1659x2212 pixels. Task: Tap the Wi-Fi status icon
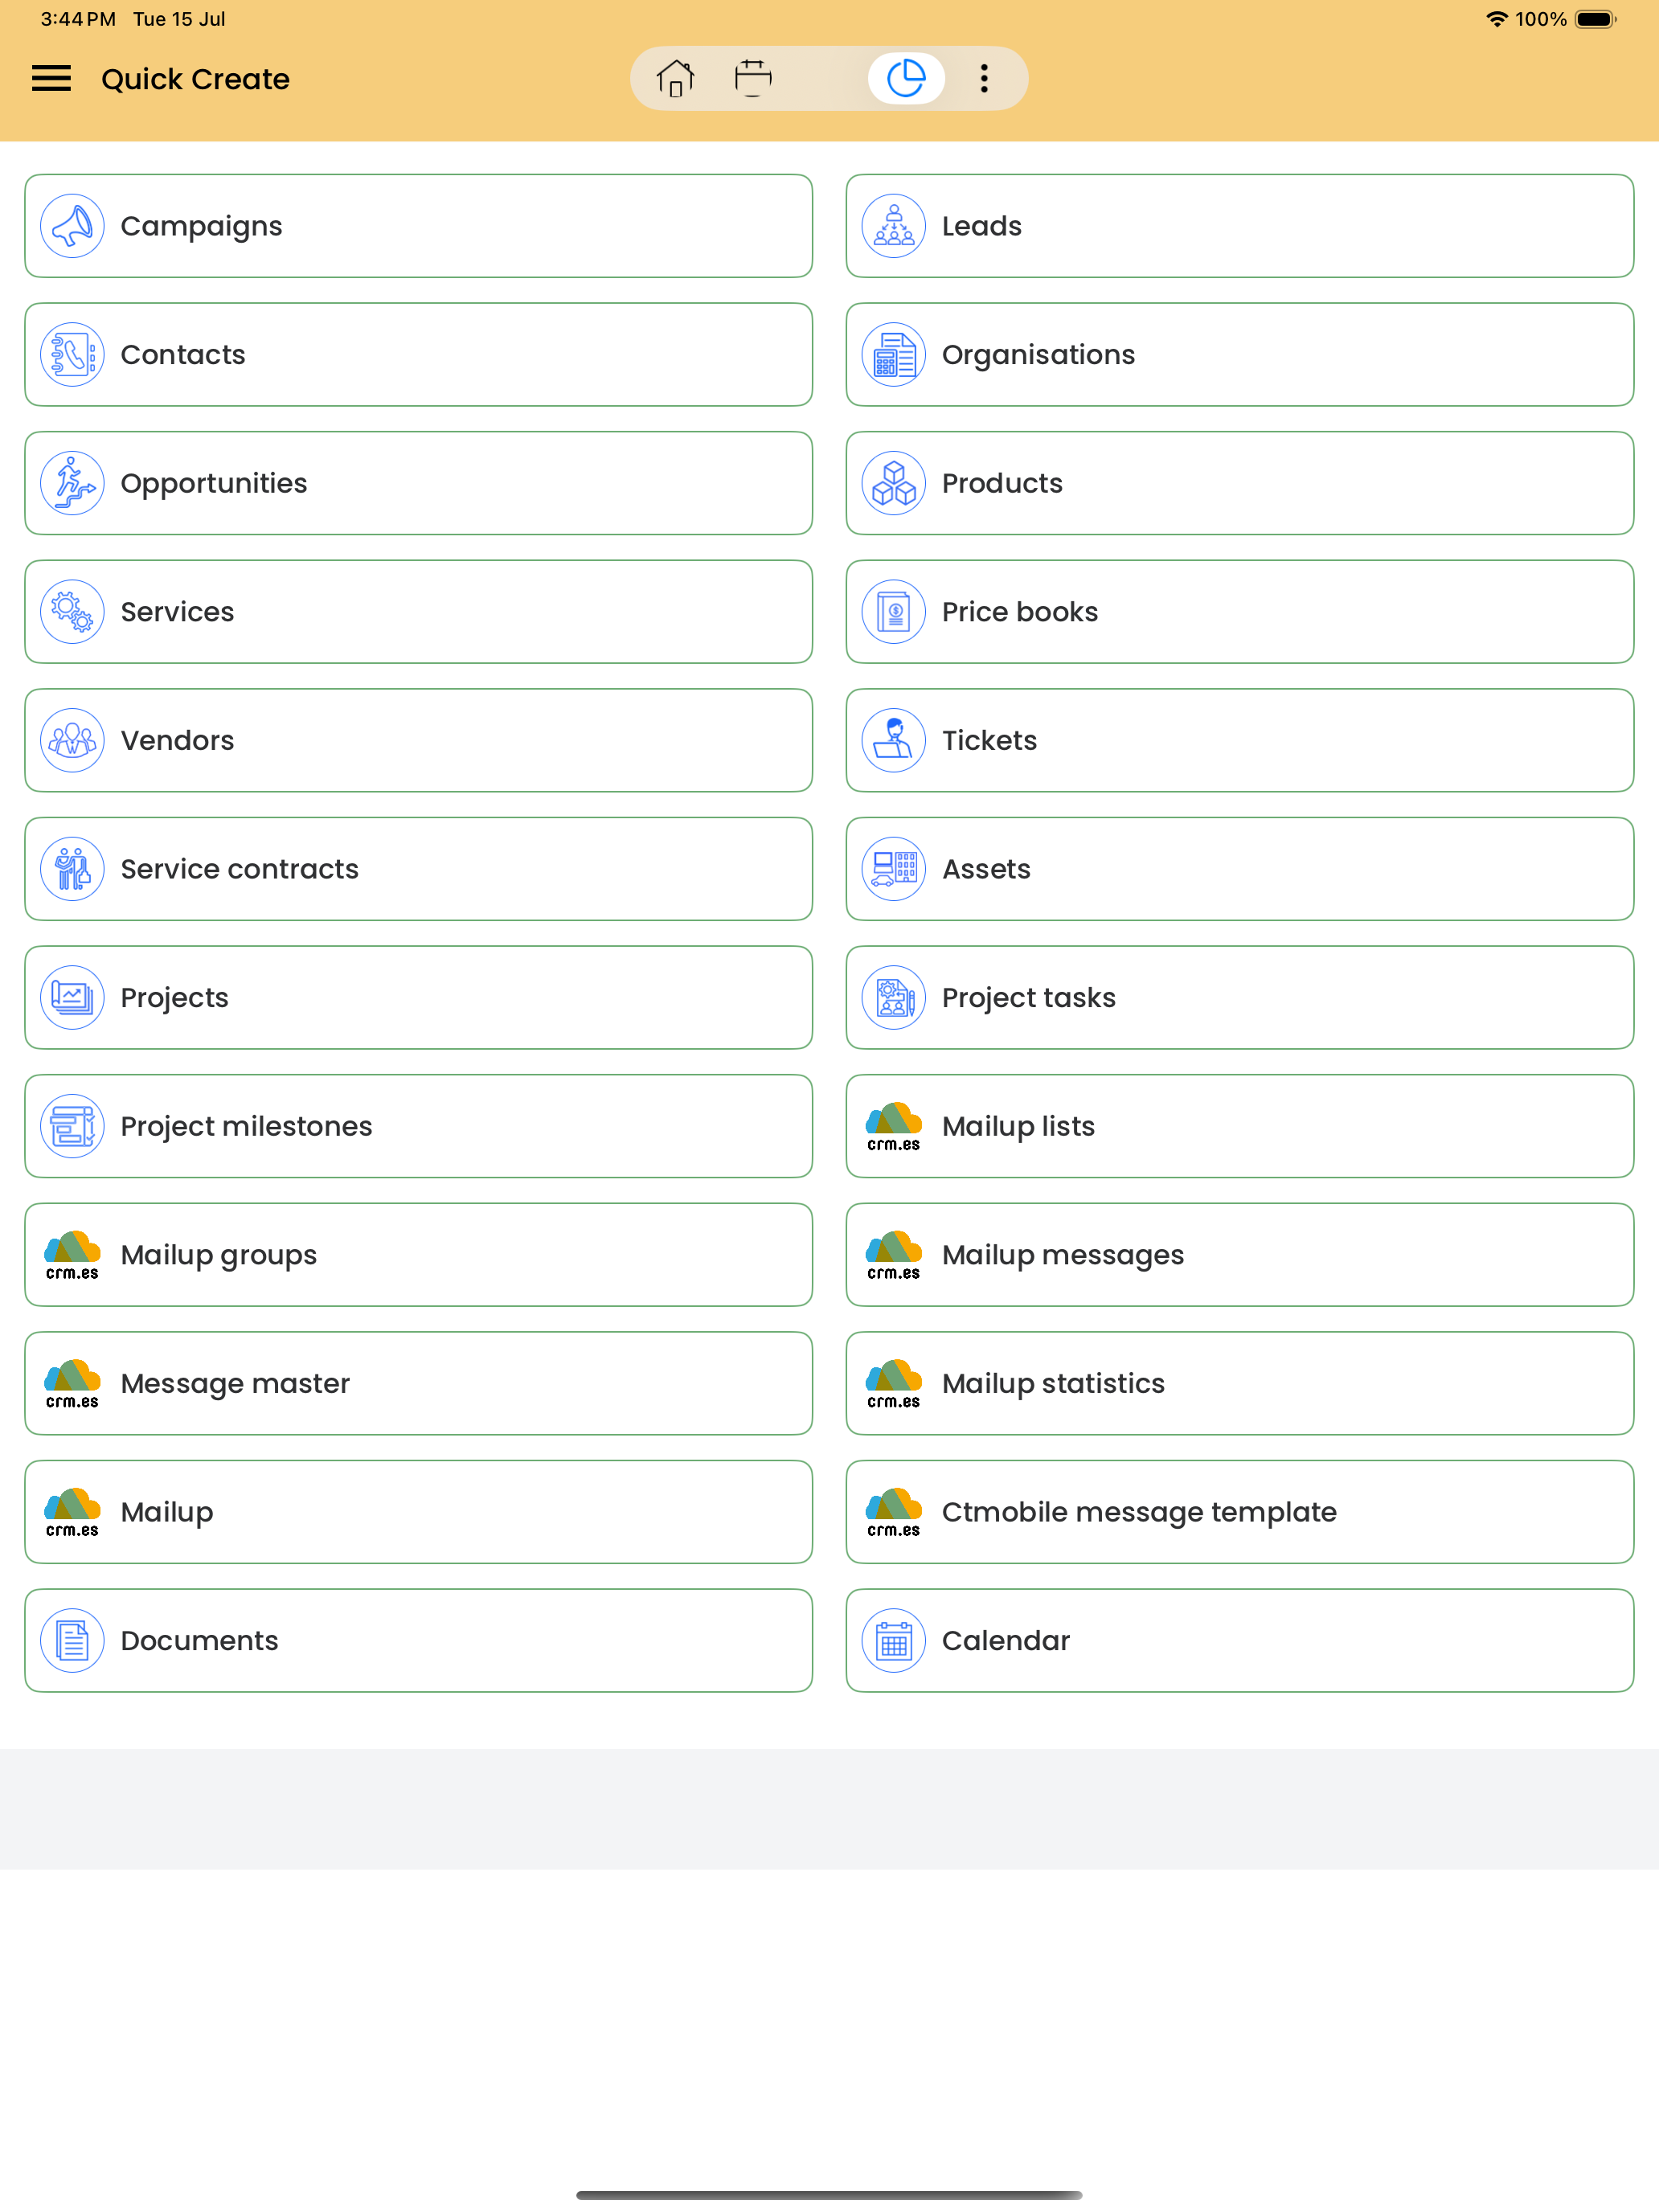(x=1496, y=19)
